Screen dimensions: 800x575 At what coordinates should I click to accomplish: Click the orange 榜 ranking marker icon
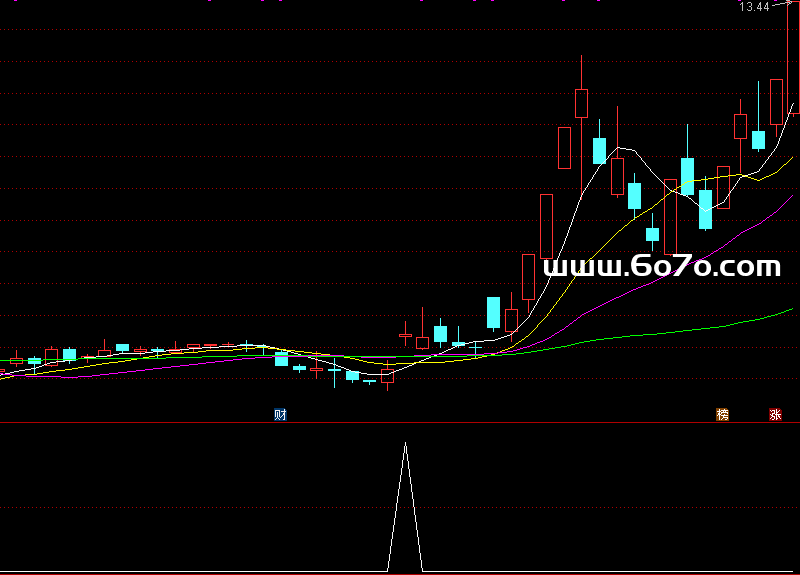click(722, 414)
